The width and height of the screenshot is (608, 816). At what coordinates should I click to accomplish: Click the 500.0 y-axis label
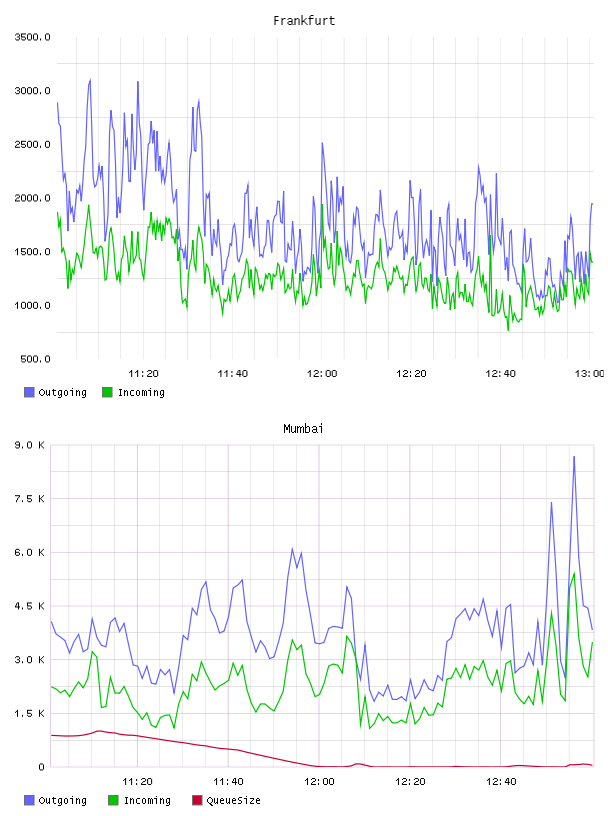(35, 359)
